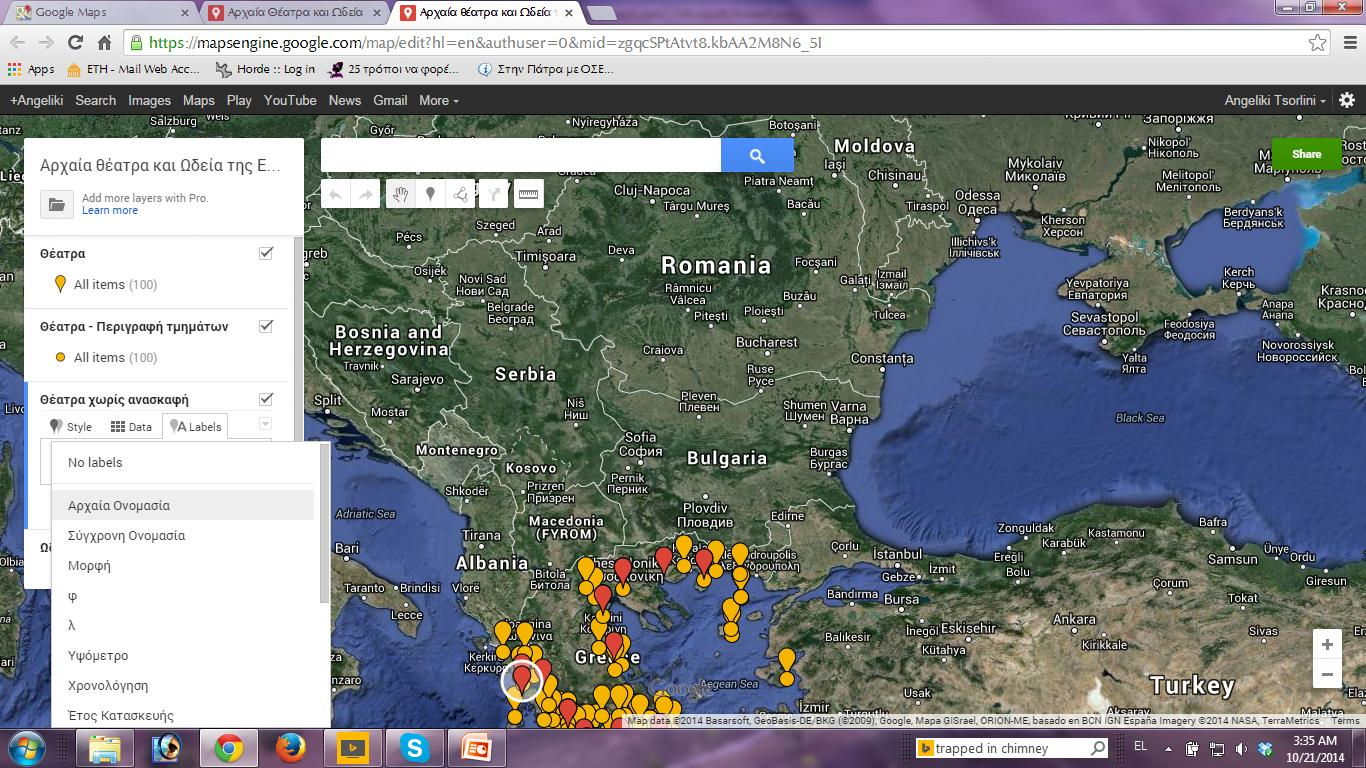The width and height of the screenshot is (1366, 768).
Task: Click the blue search magnifier button
Action: (757, 155)
